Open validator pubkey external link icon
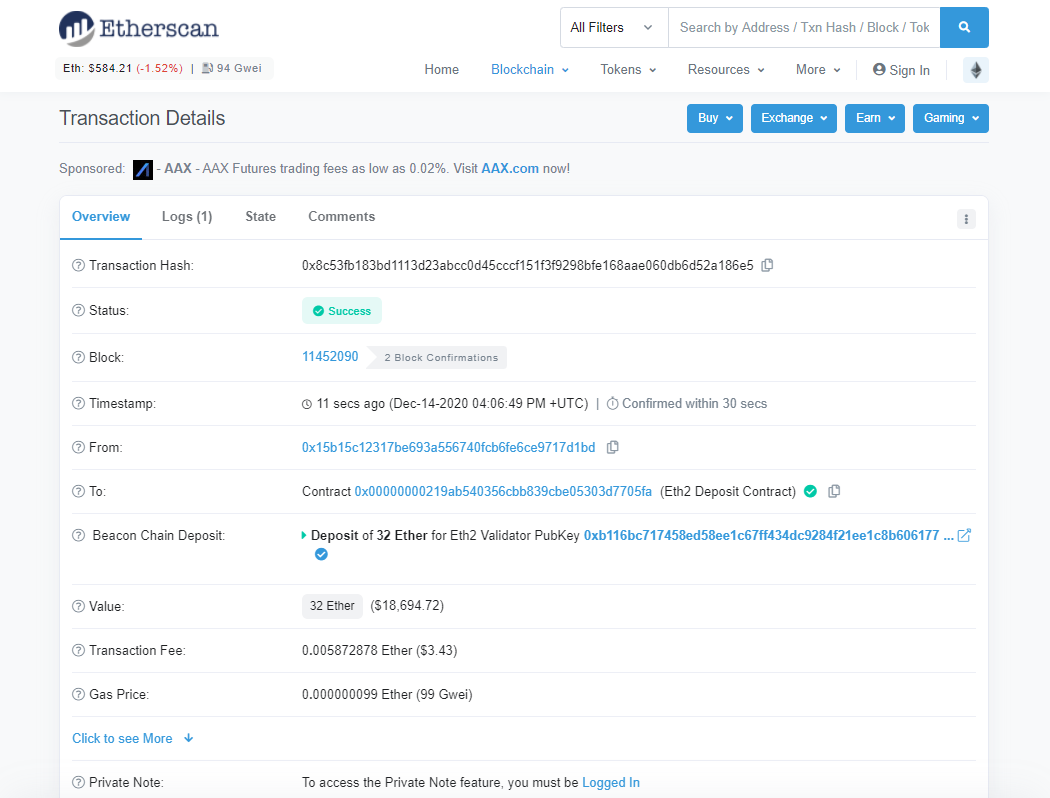The height and width of the screenshot is (798, 1050). click(x=964, y=535)
